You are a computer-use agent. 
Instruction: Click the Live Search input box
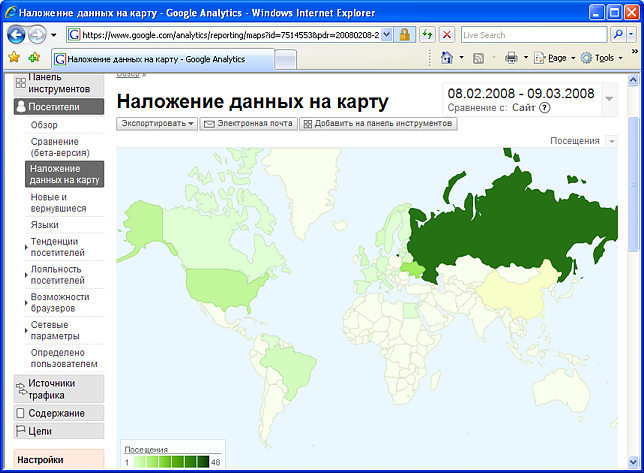click(x=534, y=35)
